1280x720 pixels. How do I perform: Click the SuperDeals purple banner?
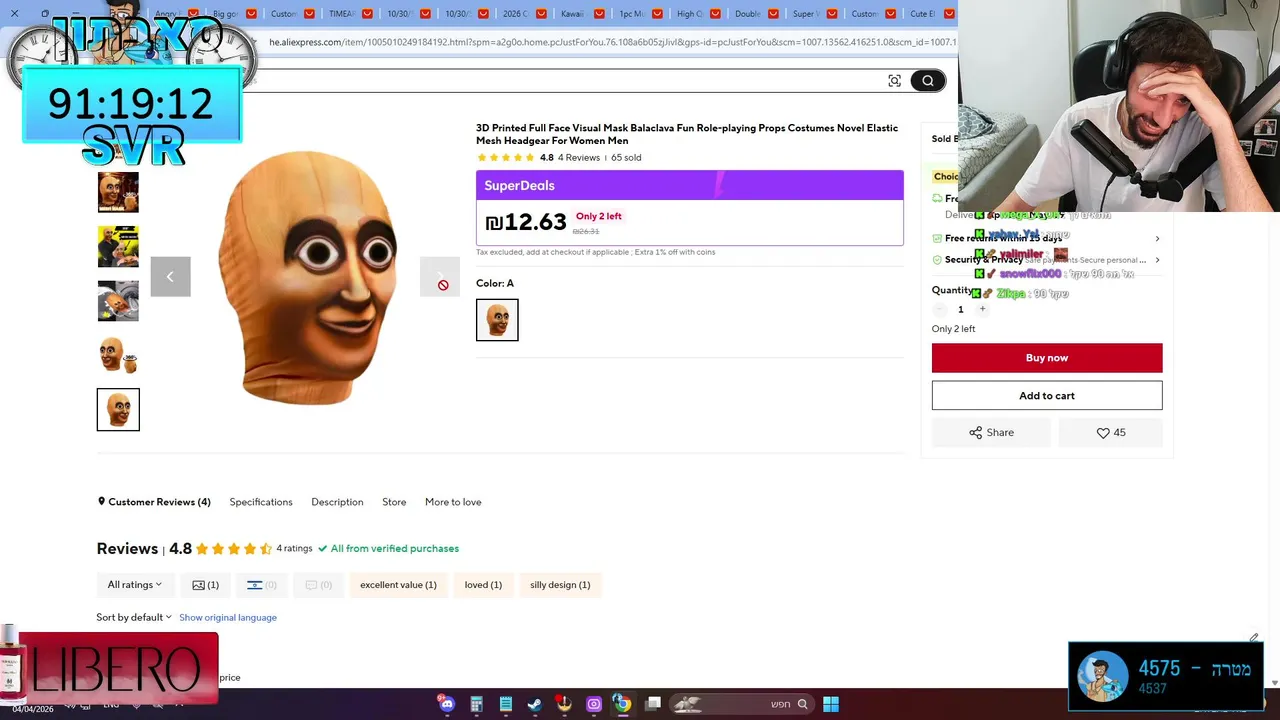[x=690, y=185]
